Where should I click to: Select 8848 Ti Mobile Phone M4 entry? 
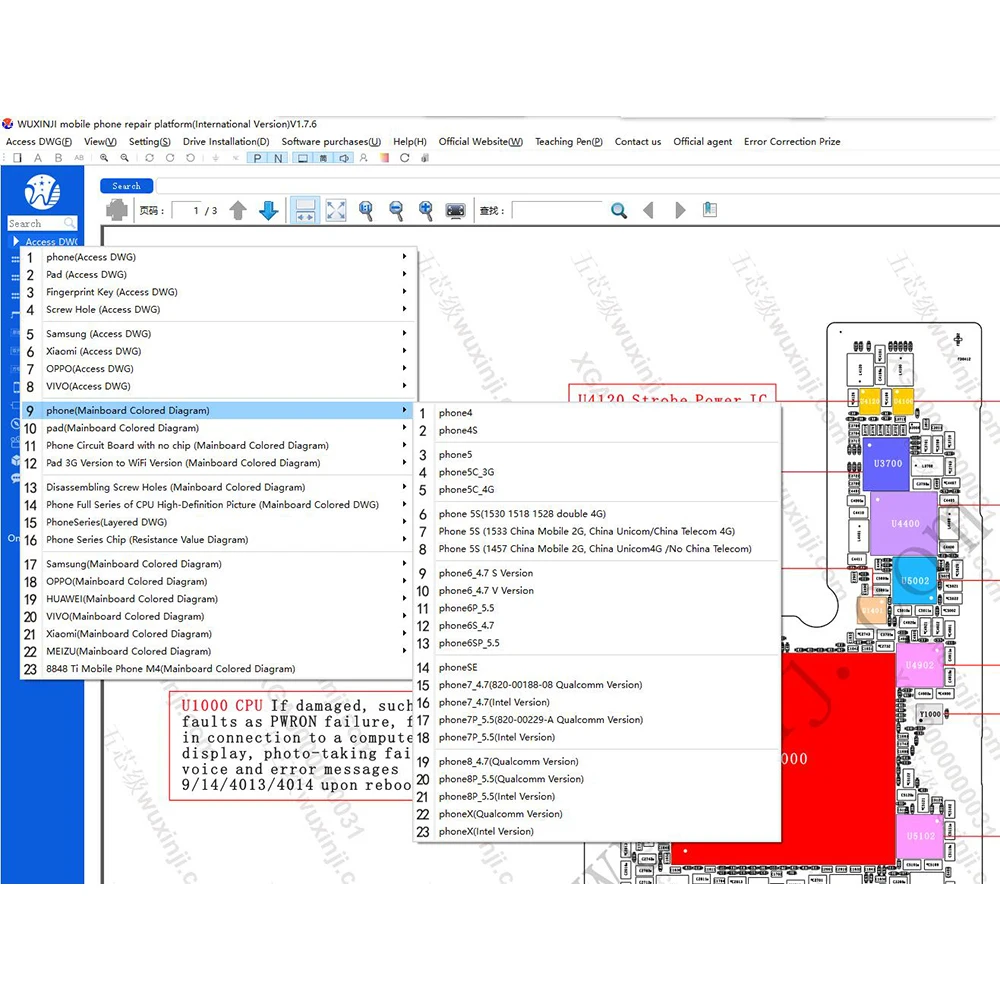[x=219, y=669]
